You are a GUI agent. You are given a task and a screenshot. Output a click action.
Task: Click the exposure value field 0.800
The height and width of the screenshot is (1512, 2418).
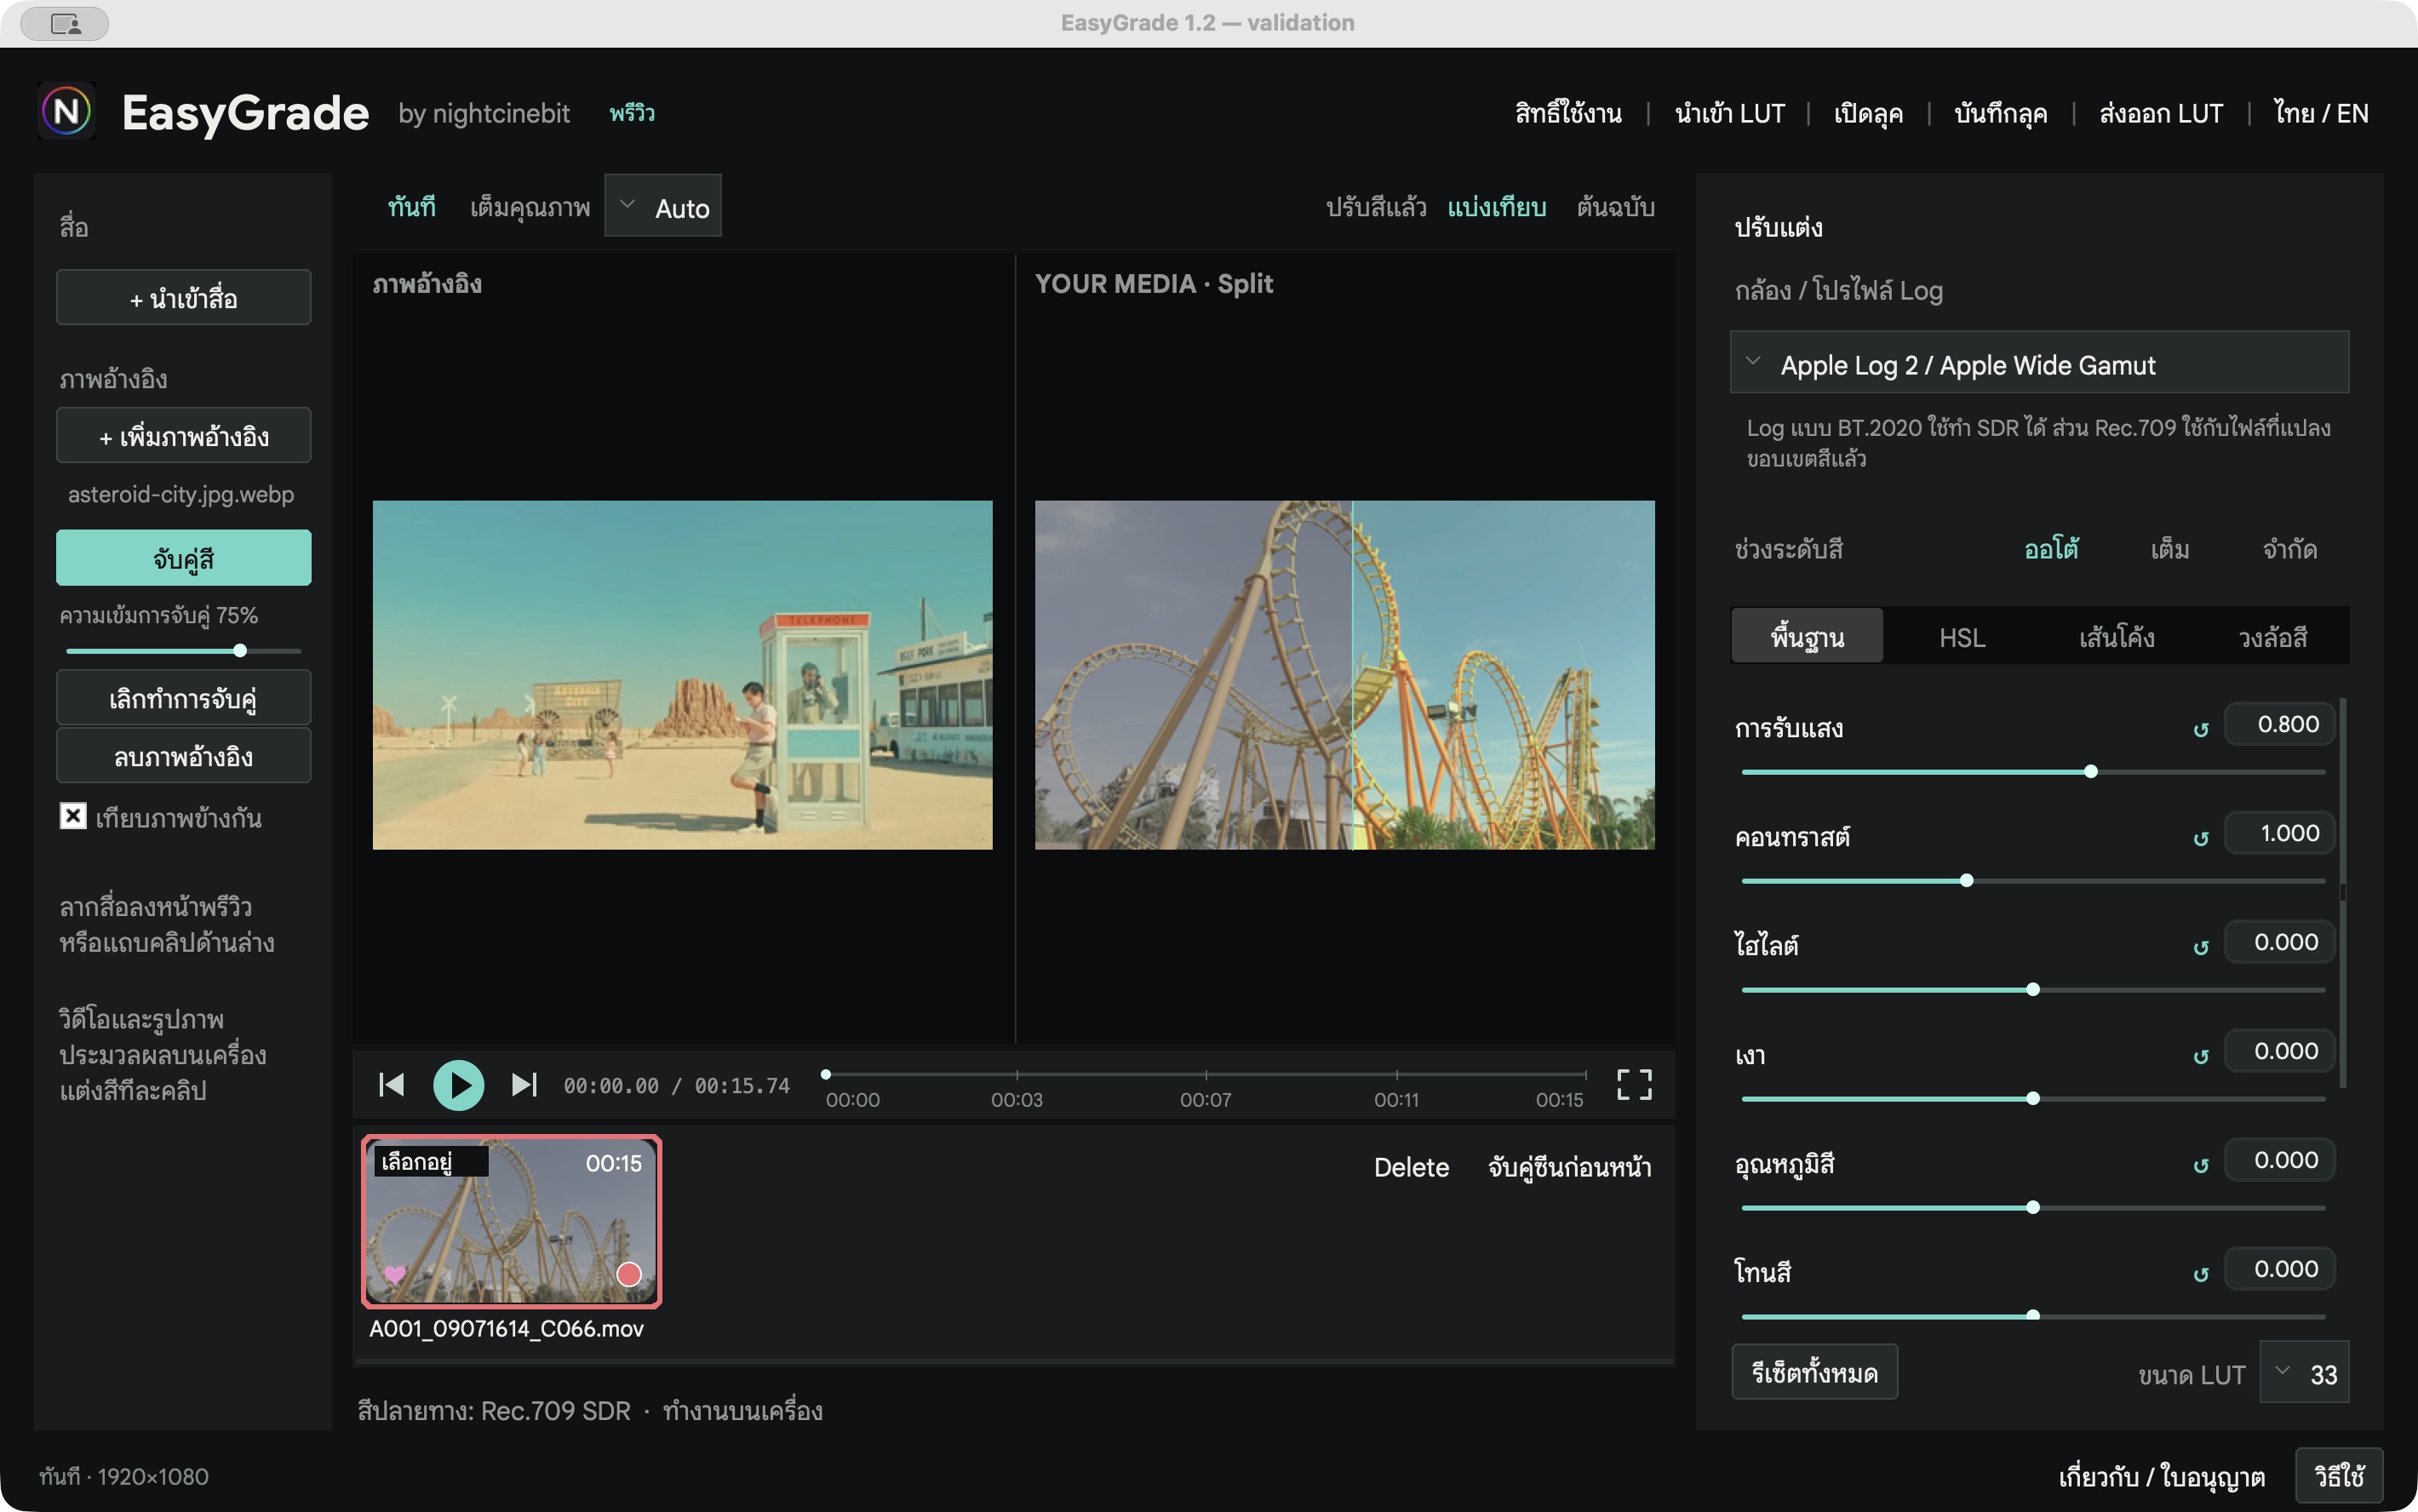coord(2279,724)
